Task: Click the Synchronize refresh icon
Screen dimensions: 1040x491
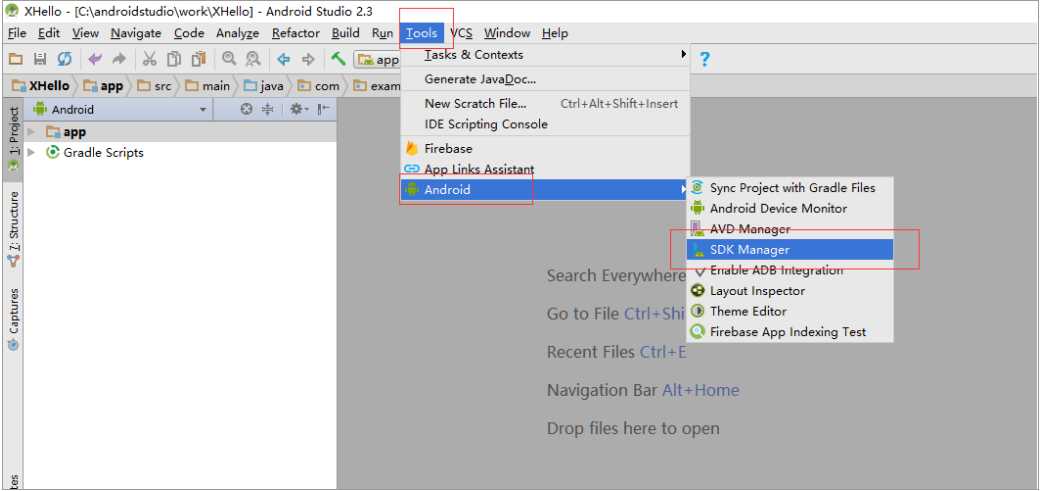Action: click(64, 59)
